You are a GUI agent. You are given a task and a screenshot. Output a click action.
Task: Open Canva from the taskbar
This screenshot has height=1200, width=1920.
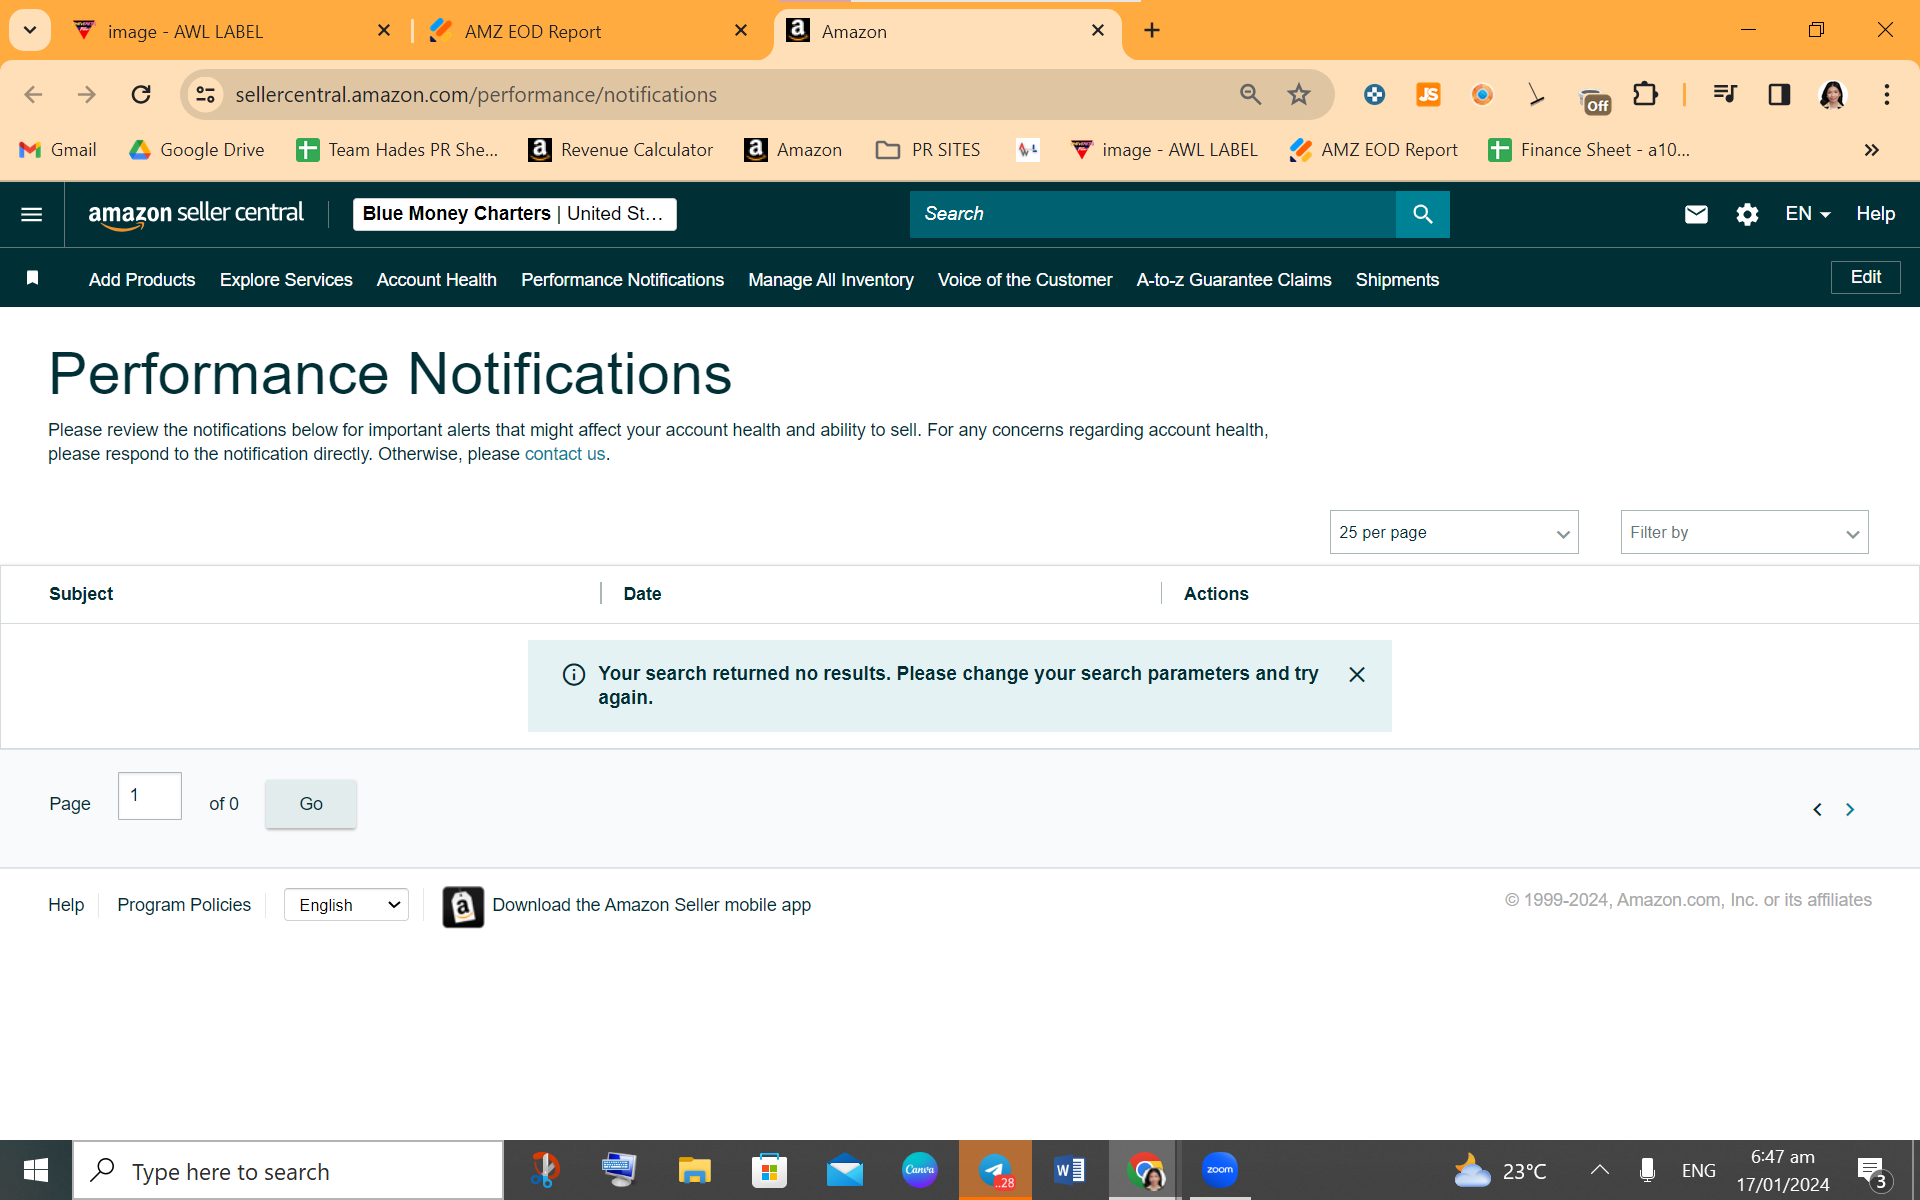(919, 1170)
